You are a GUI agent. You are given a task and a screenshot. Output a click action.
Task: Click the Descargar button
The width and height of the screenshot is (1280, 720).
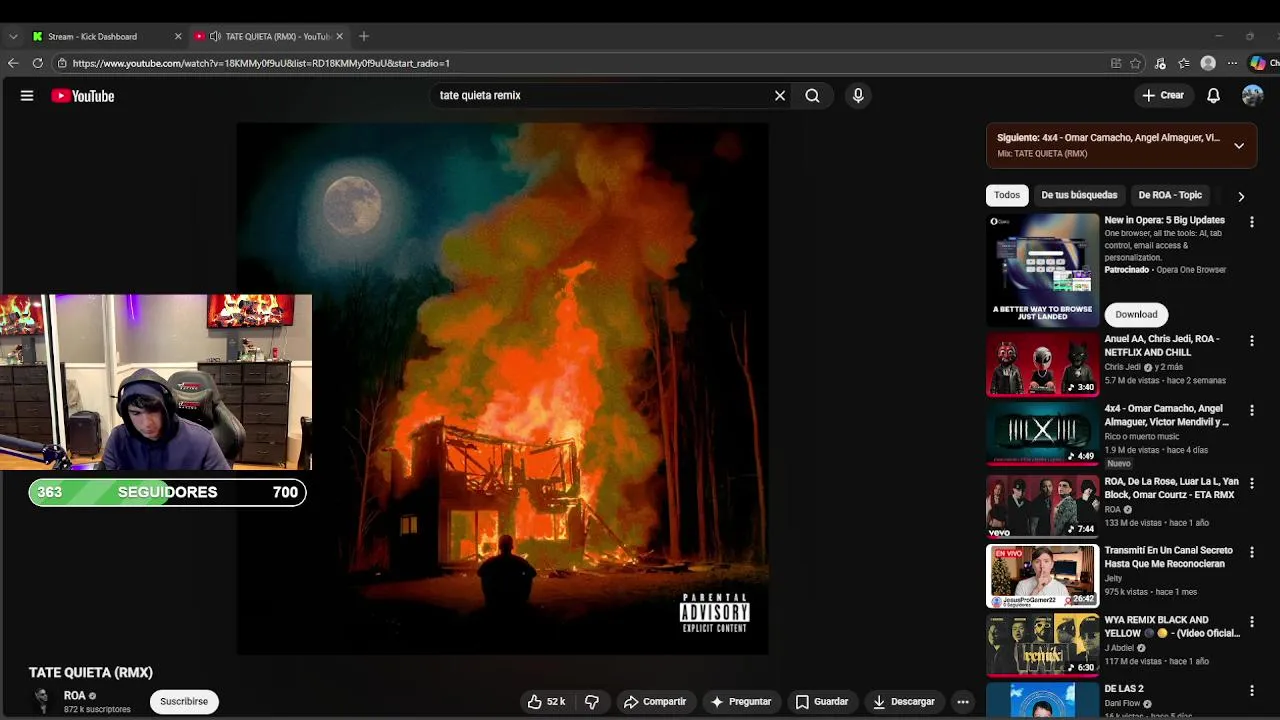pos(904,702)
